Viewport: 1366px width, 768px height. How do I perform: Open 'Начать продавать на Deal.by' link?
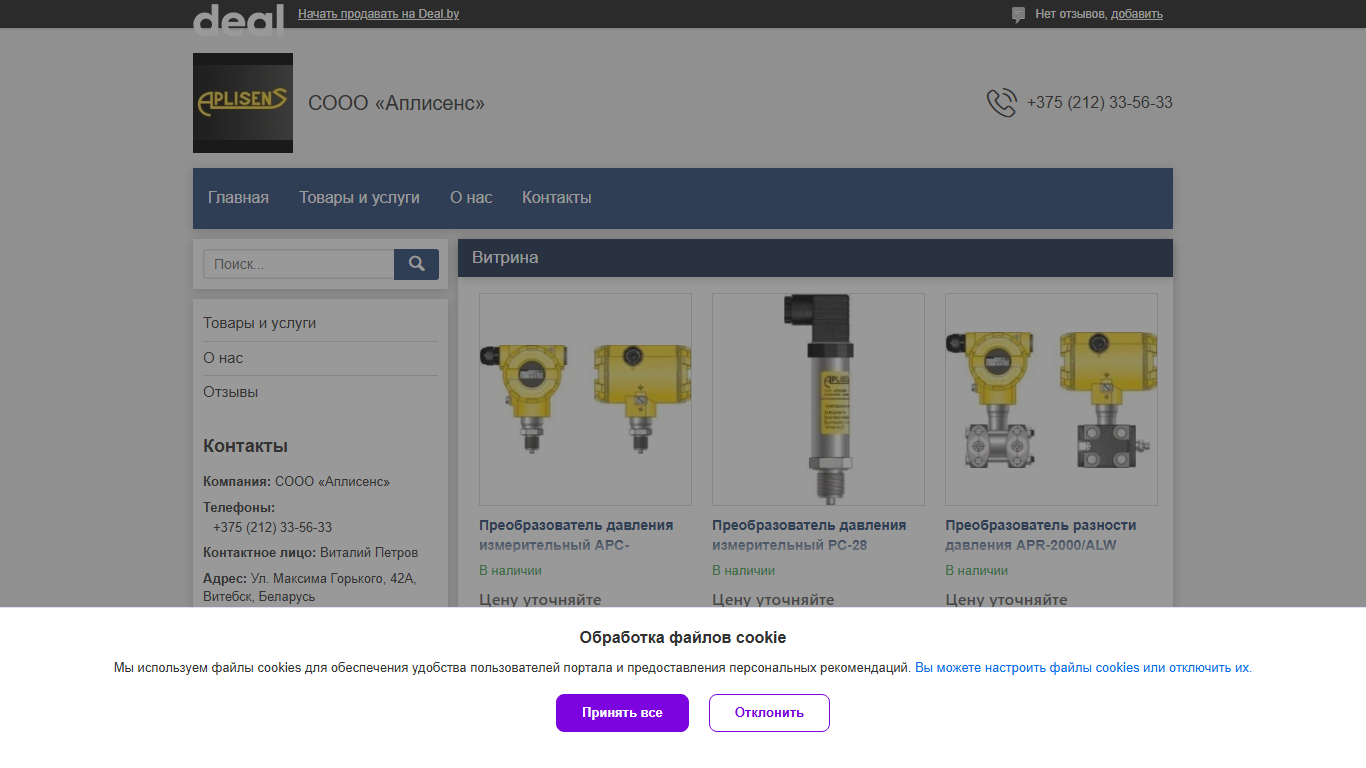378,14
